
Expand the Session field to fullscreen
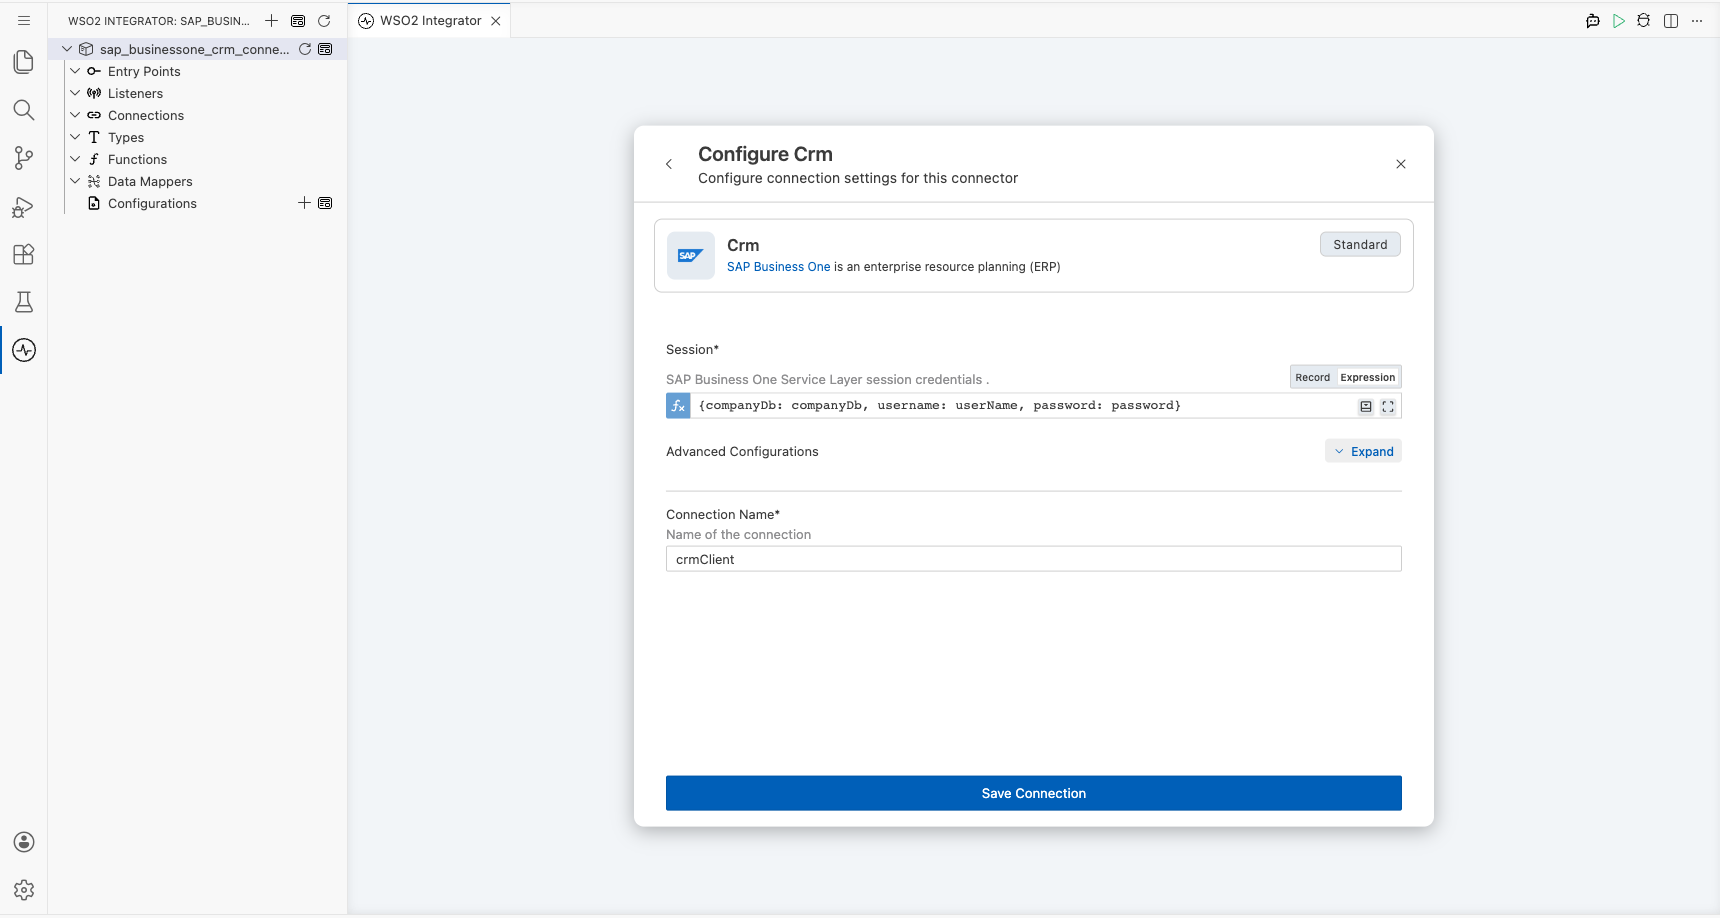[x=1388, y=406]
